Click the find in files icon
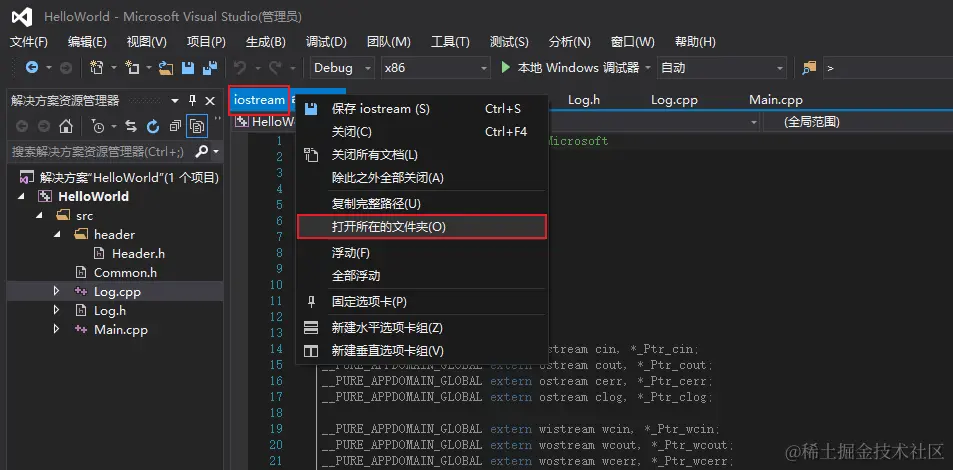Viewport: 953px width, 470px height. 809,68
